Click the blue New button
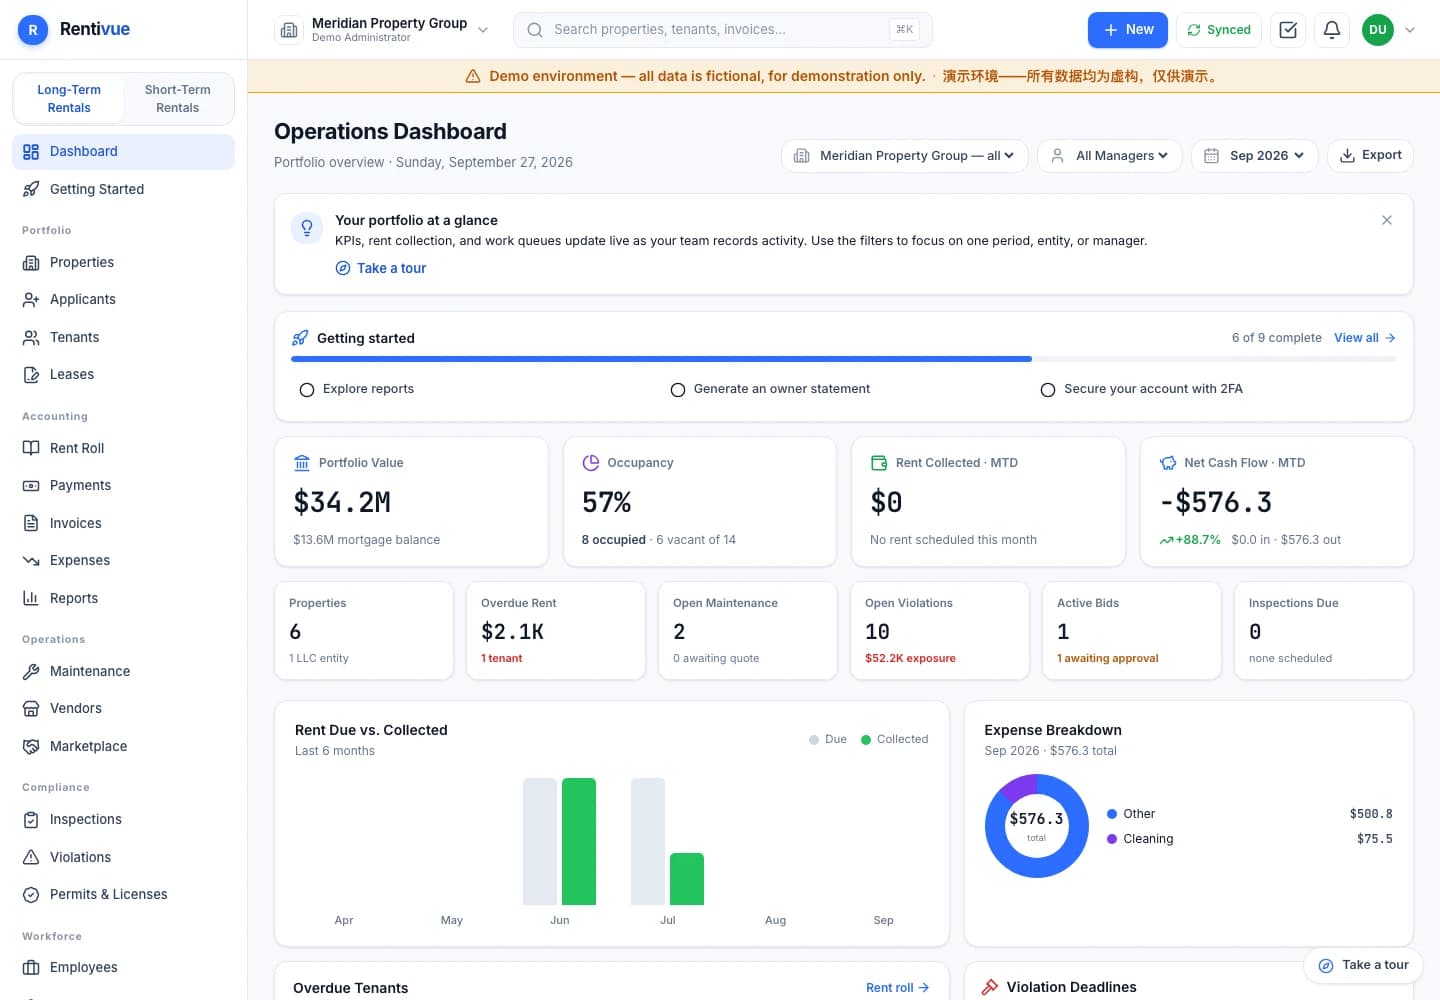 (1128, 30)
